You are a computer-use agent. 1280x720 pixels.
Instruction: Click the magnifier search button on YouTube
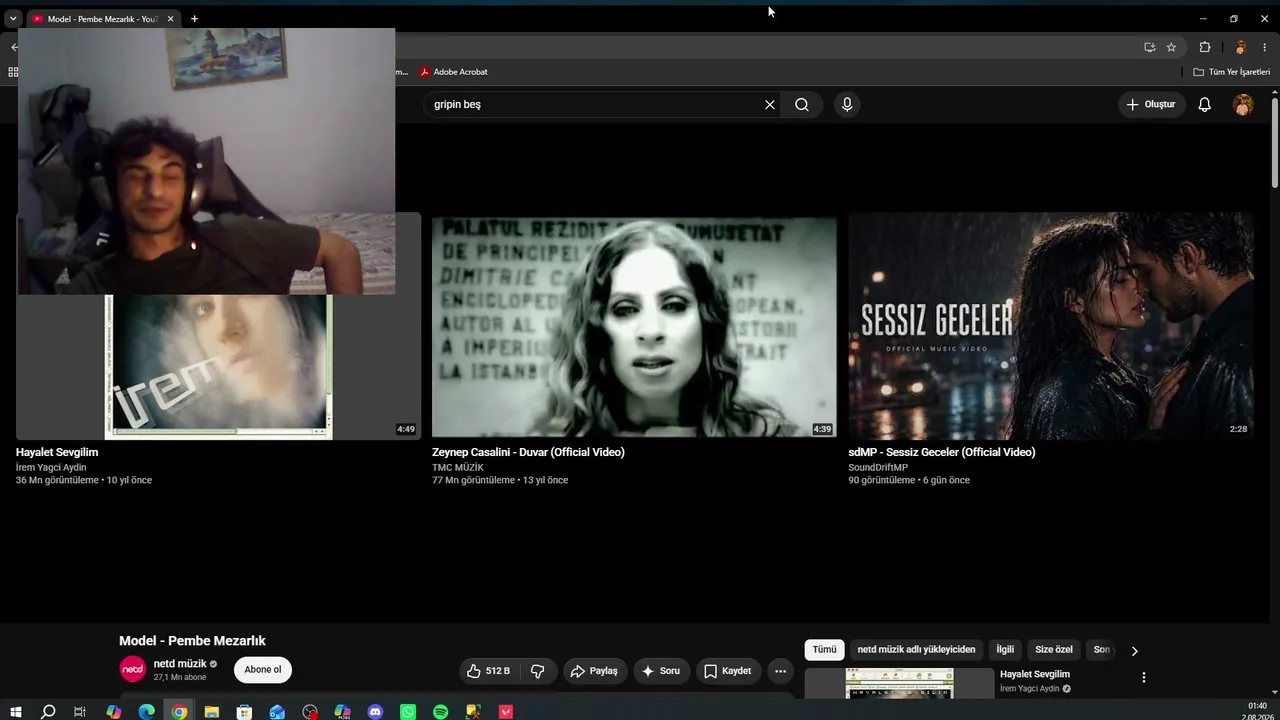(x=802, y=104)
